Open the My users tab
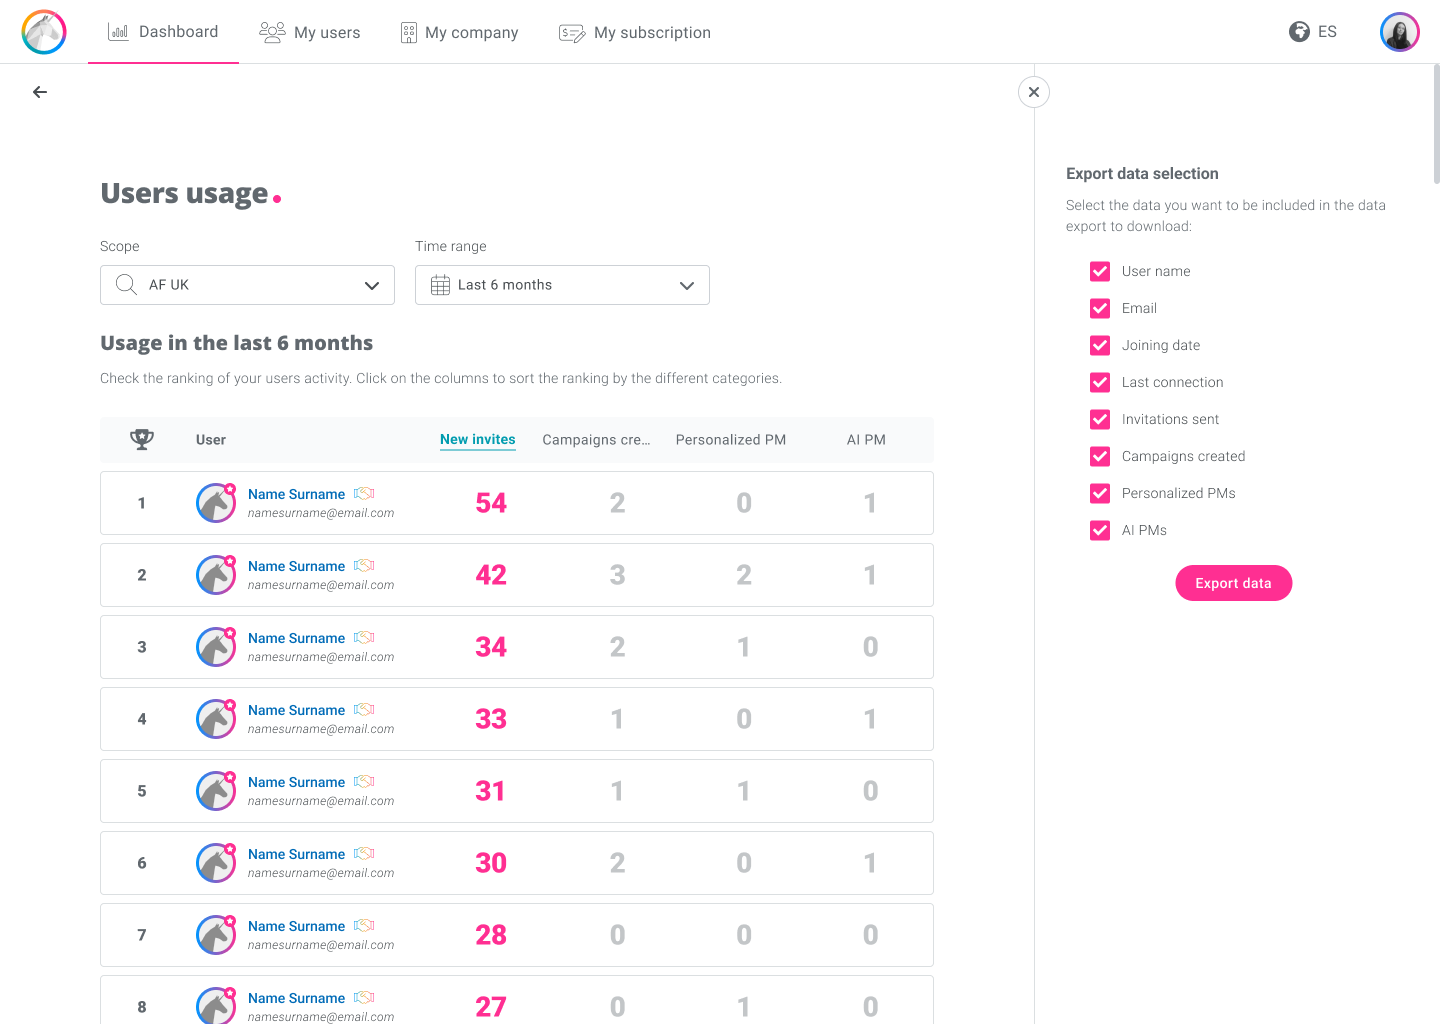Viewport: 1440px width, 1024px height. point(309,32)
